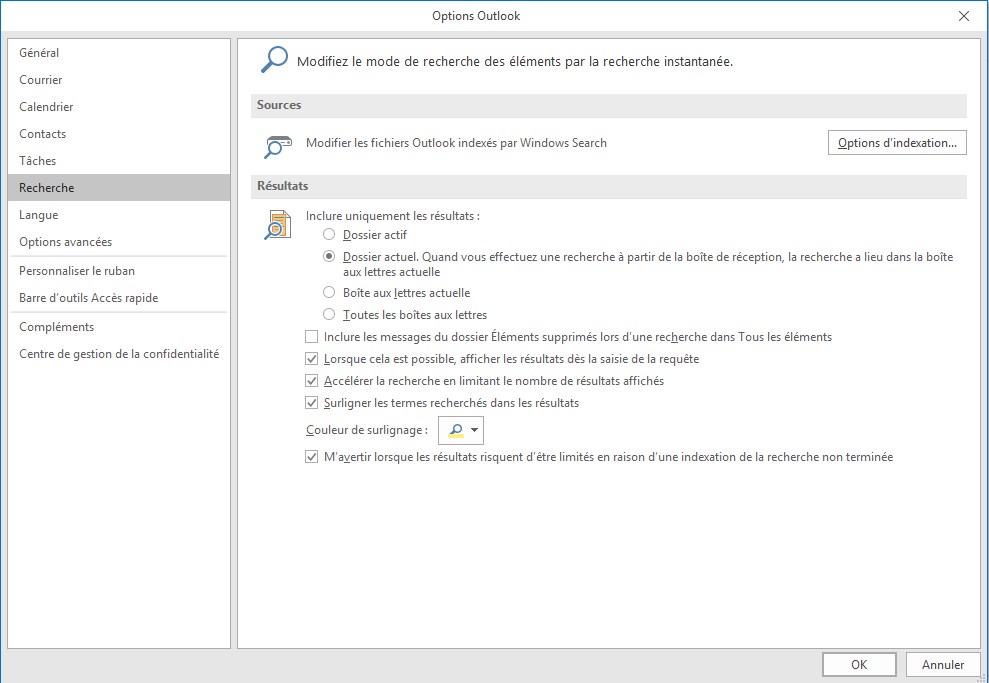Open the Langue options page
Screen dimensions: 989x683
click(119, 215)
